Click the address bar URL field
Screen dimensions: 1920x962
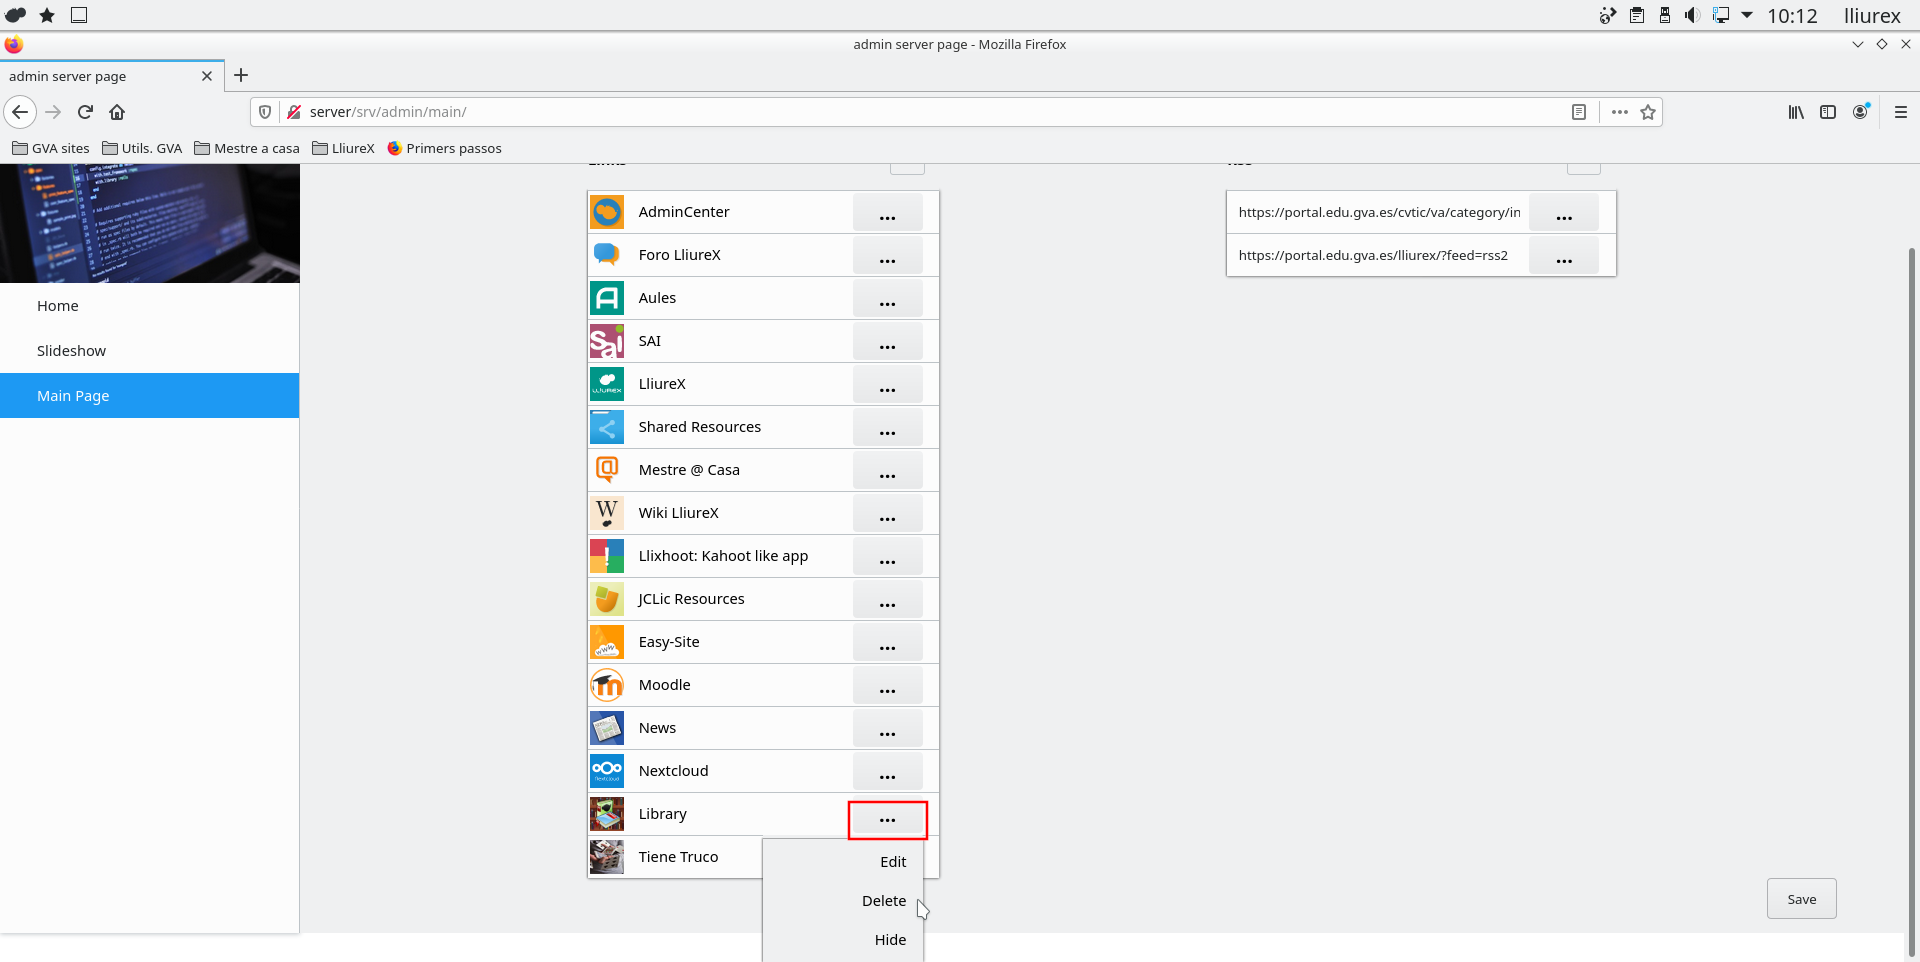click(900, 112)
